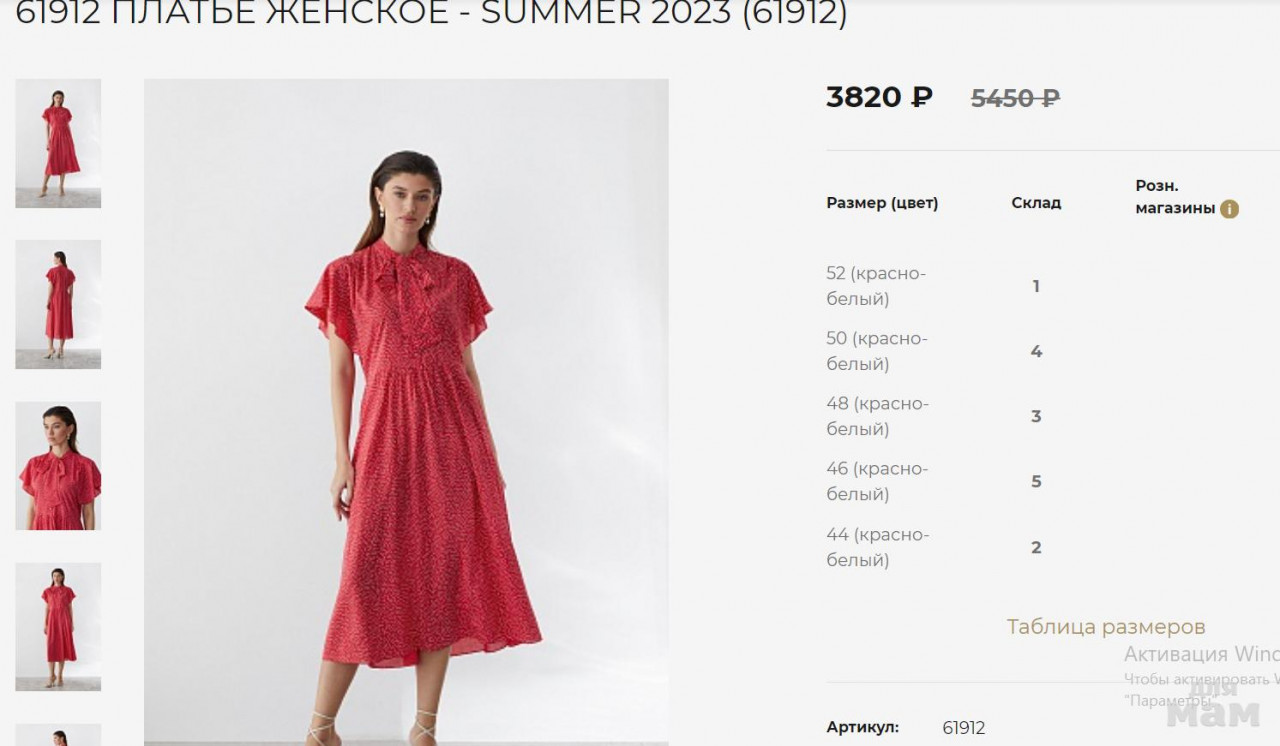Image resolution: width=1280 pixels, height=746 pixels.
Task: Open the Таблица размеров link
Action: click(x=1106, y=627)
